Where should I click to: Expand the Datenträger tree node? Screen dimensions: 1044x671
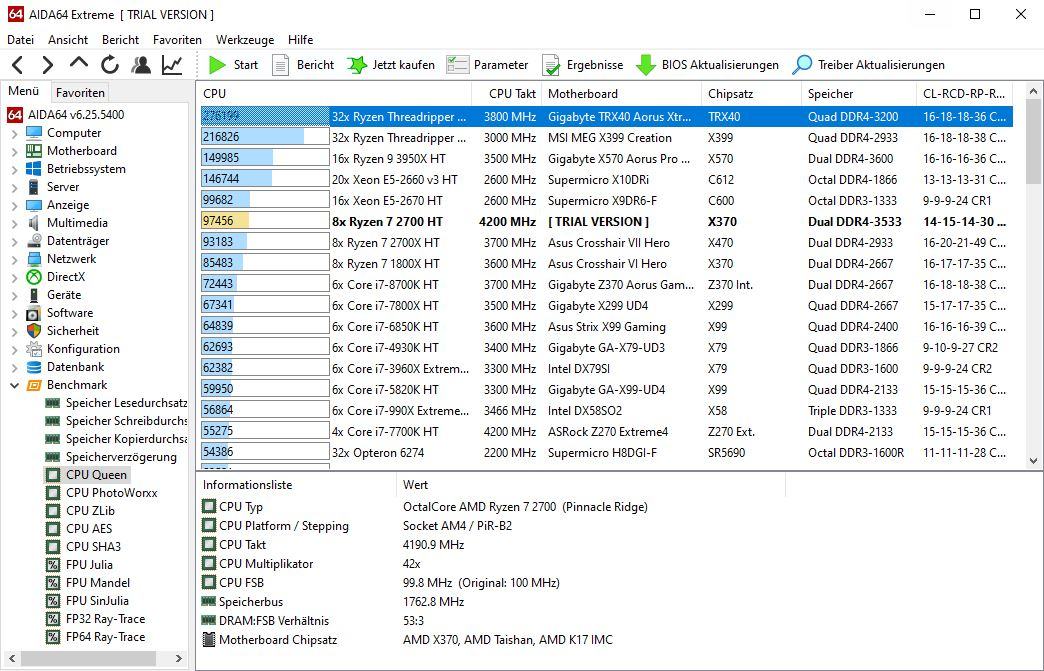click(15, 241)
